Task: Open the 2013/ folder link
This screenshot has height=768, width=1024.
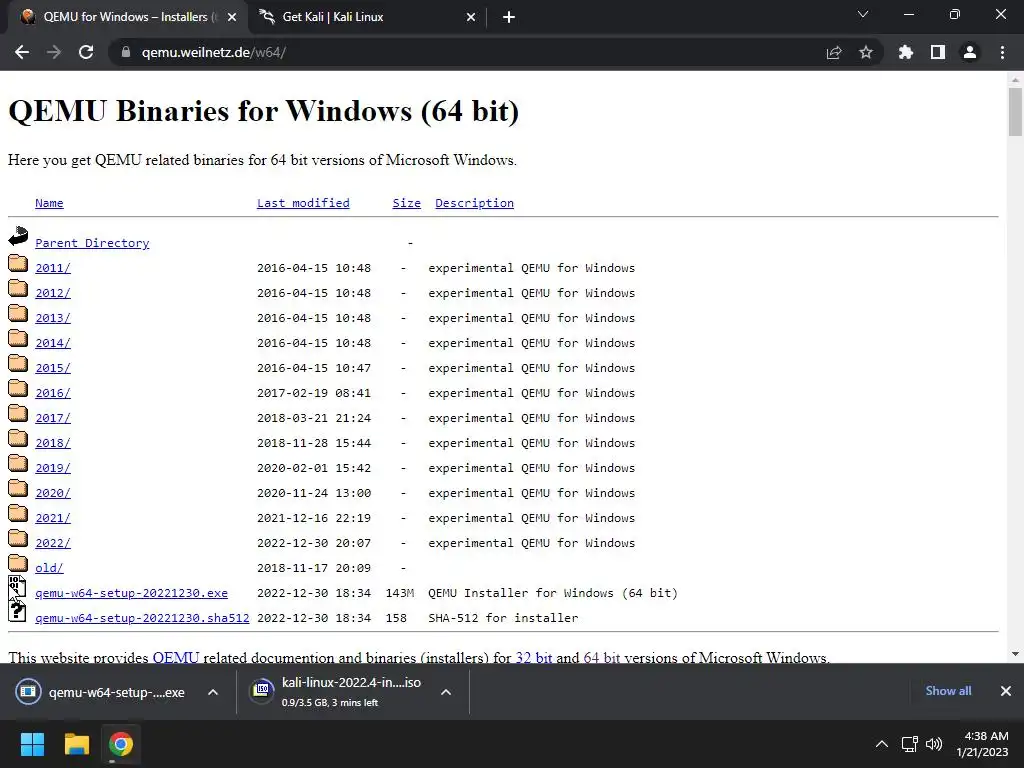Action: click(53, 318)
